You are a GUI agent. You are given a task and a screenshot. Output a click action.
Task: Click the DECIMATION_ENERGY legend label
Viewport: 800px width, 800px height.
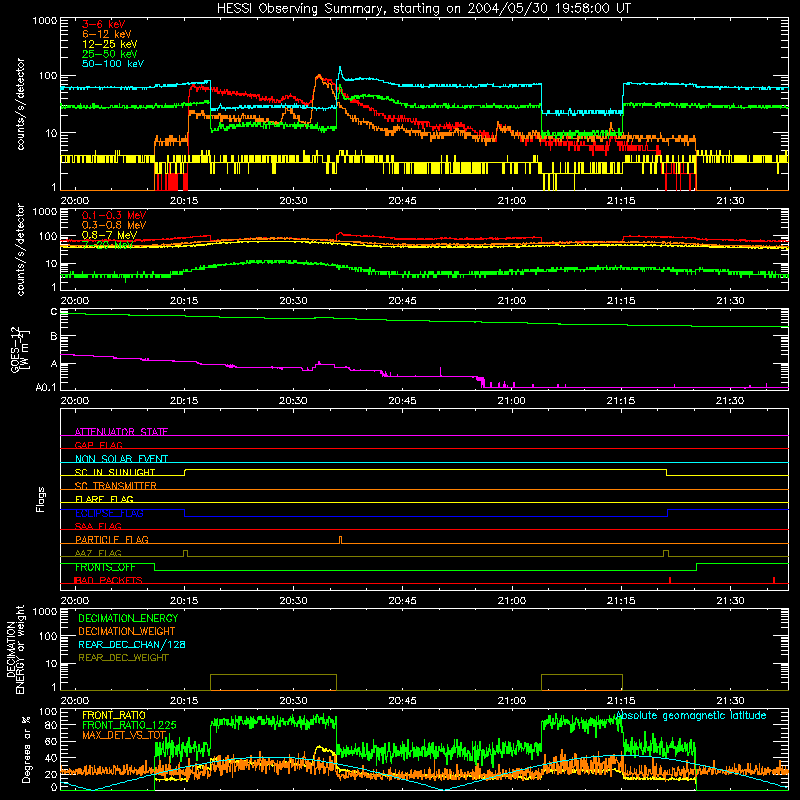click(x=128, y=618)
